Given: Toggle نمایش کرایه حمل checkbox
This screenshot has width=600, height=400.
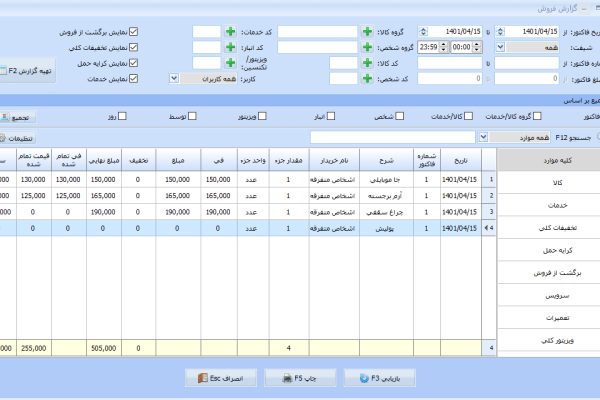Looking at the screenshot, I should click(x=133, y=63).
